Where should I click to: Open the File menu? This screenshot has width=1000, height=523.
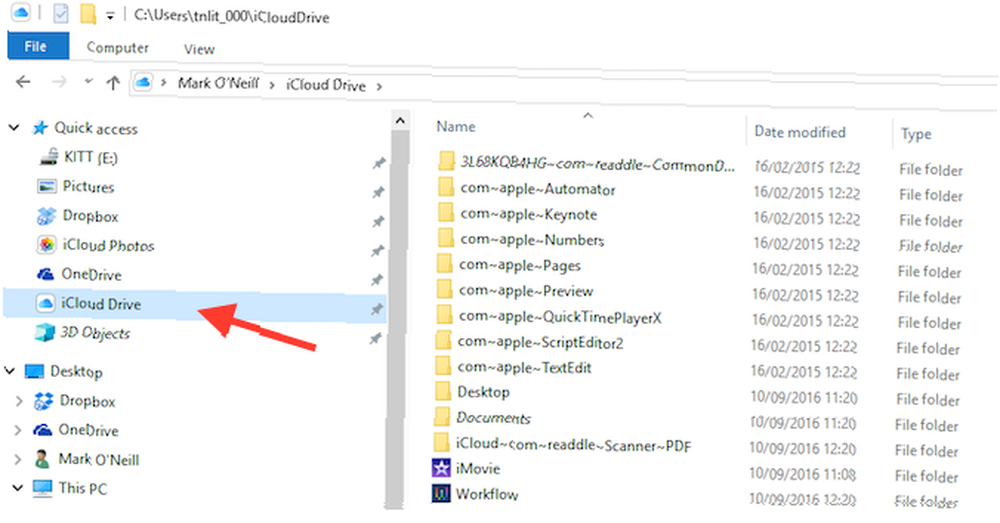click(38, 47)
